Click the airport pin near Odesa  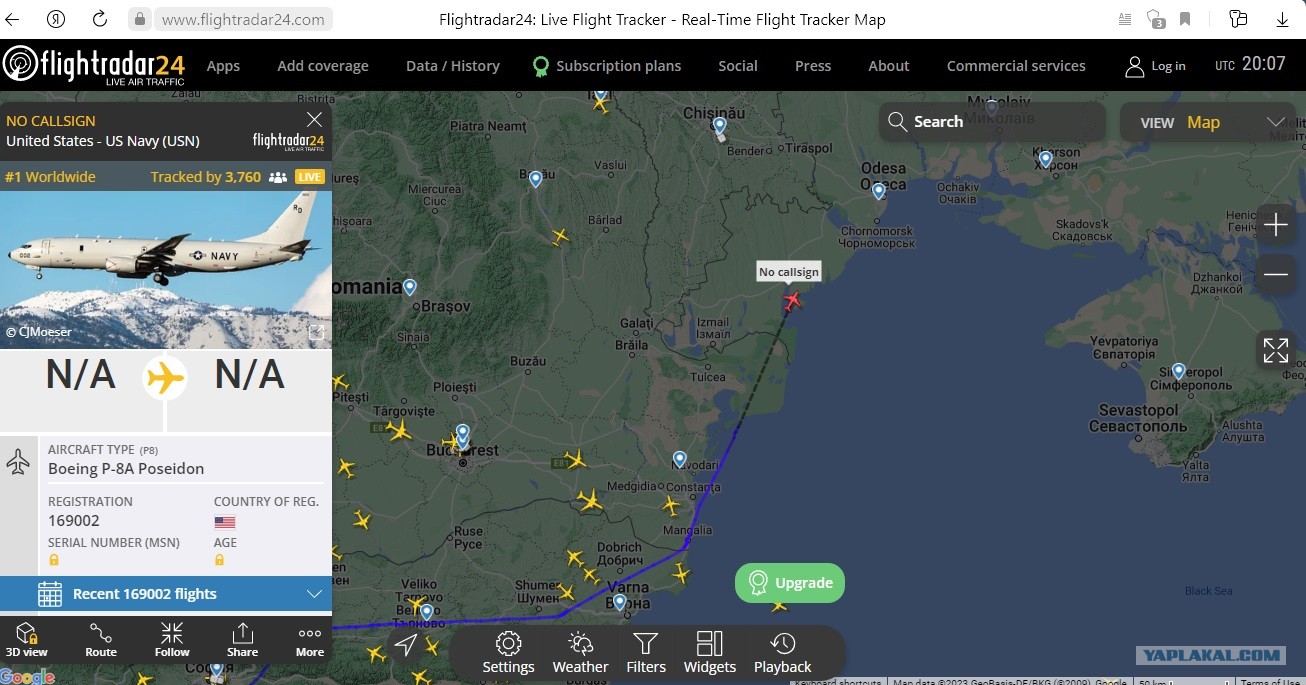pos(878,191)
